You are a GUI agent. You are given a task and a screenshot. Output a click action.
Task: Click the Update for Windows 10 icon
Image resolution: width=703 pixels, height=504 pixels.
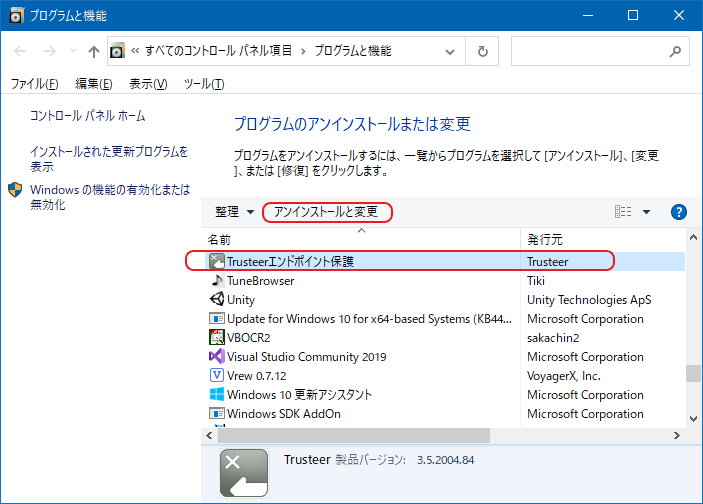tap(217, 318)
